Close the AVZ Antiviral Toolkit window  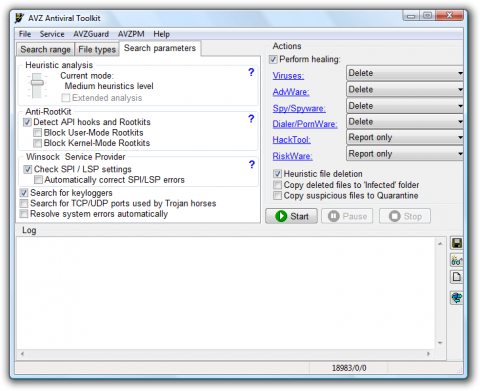point(449,16)
